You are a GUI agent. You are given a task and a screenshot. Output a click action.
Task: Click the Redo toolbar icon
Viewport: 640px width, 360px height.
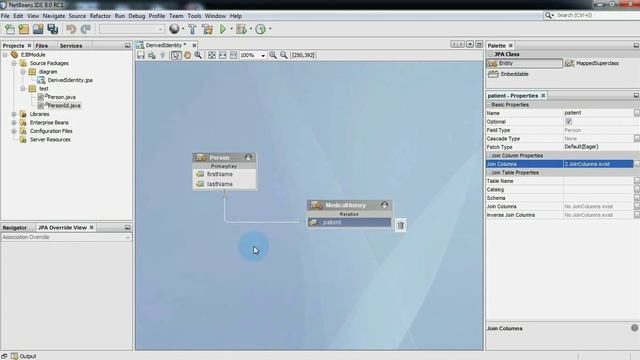coord(86,29)
